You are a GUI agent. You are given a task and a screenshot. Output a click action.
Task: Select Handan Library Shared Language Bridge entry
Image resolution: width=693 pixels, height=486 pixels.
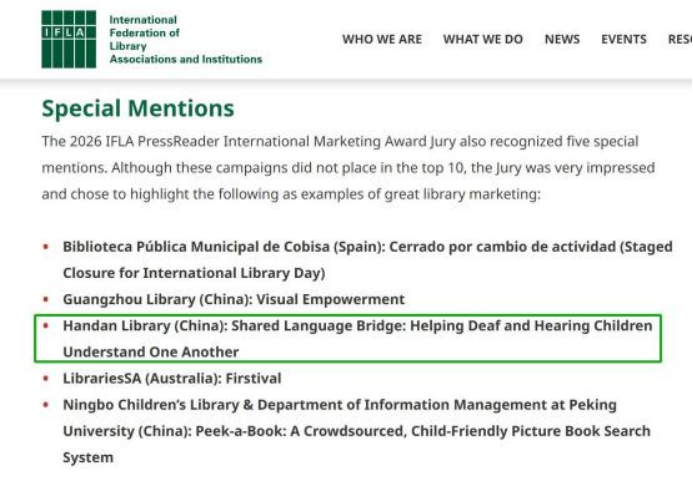[x=358, y=339]
